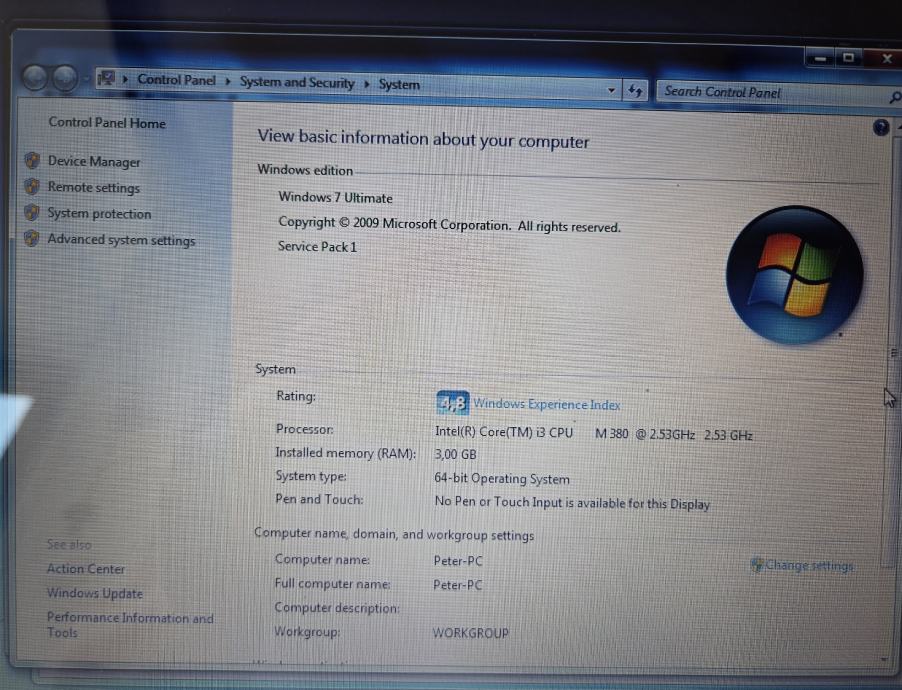The image size is (902, 690).
Task: Click the vertical scrollbar of the System page
Action: [x=893, y=351]
